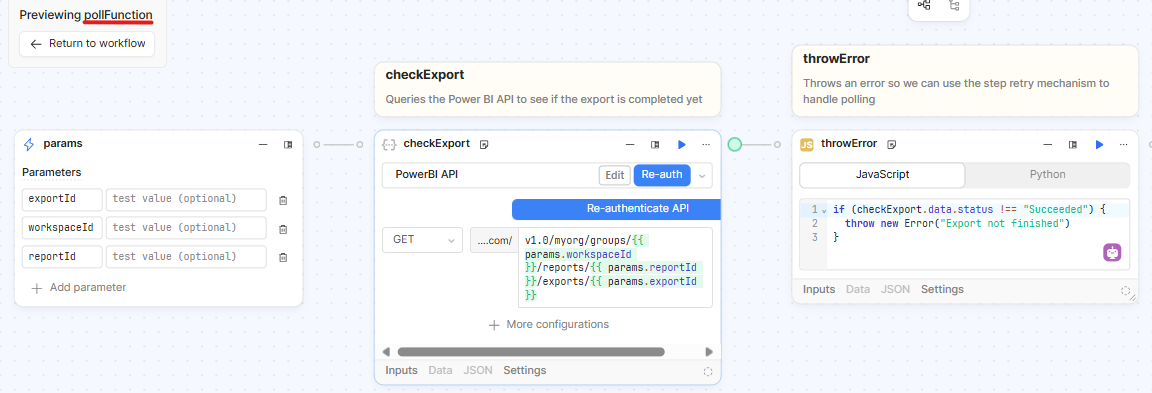Click Add parameter
This screenshot has height=393, width=1152.
(79, 288)
